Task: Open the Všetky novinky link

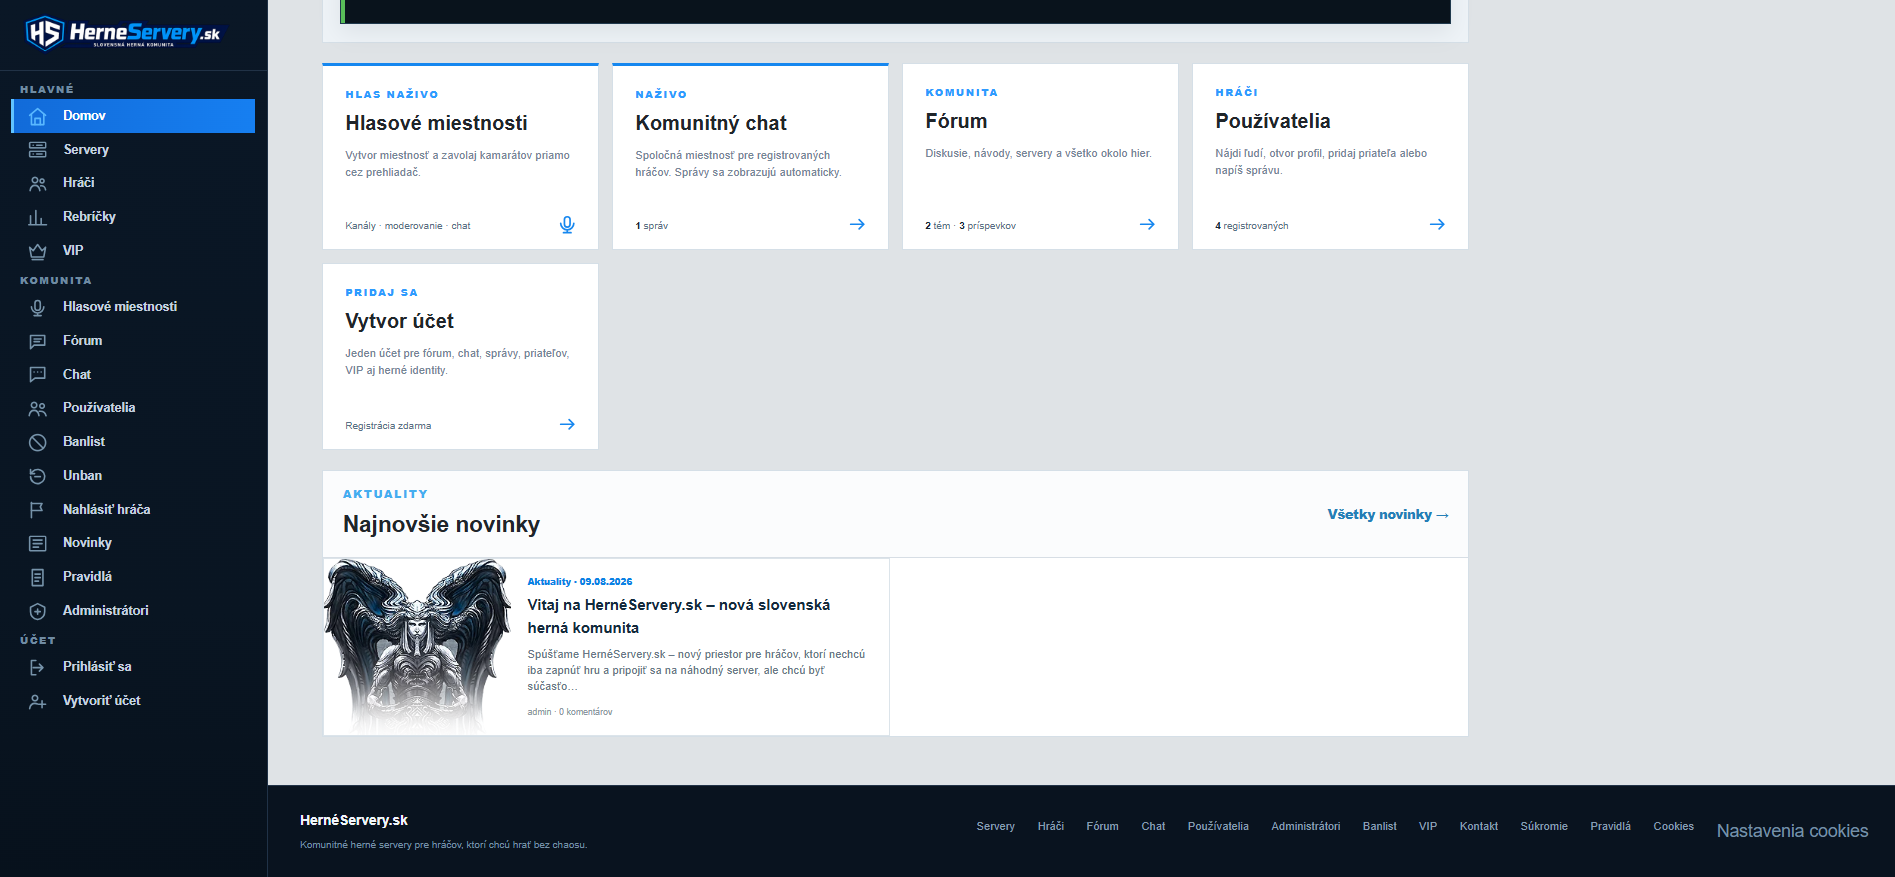Action: [x=1388, y=514]
